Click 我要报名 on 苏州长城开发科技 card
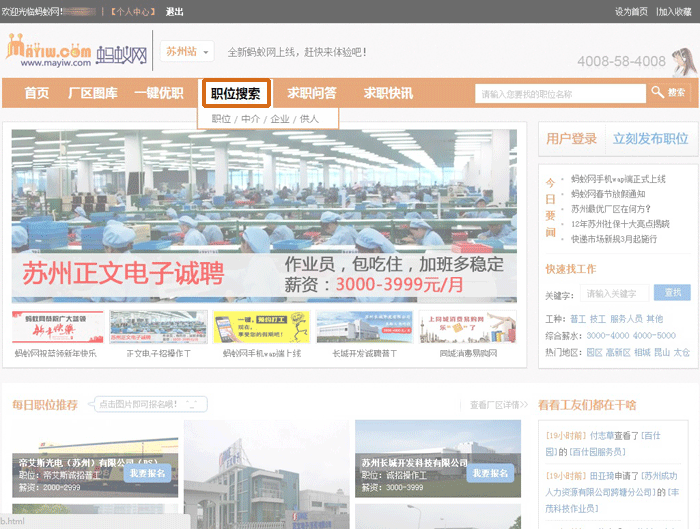Screen dimensions: 700x529 tap(490, 473)
